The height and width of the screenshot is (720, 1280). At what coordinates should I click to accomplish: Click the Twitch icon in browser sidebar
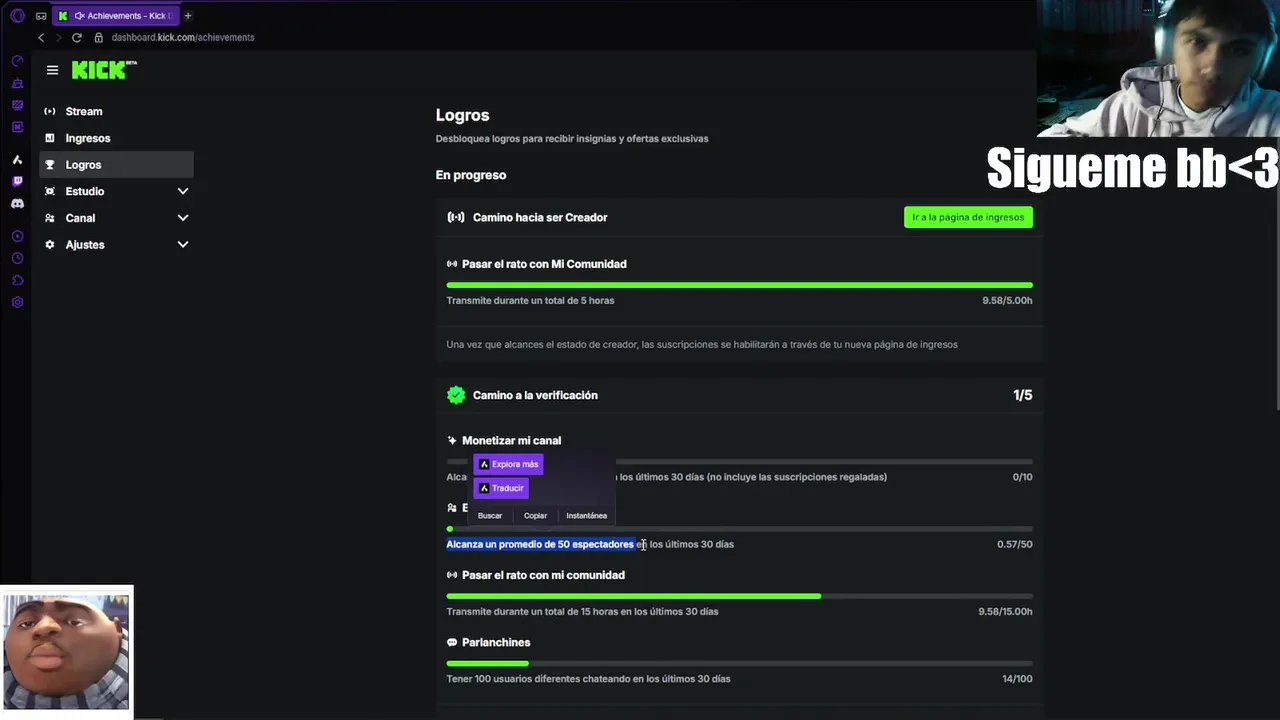(17, 181)
